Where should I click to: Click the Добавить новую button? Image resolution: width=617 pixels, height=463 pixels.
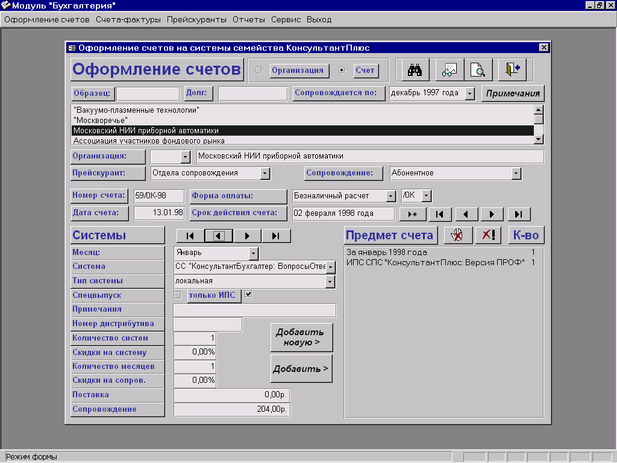tap(301, 337)
